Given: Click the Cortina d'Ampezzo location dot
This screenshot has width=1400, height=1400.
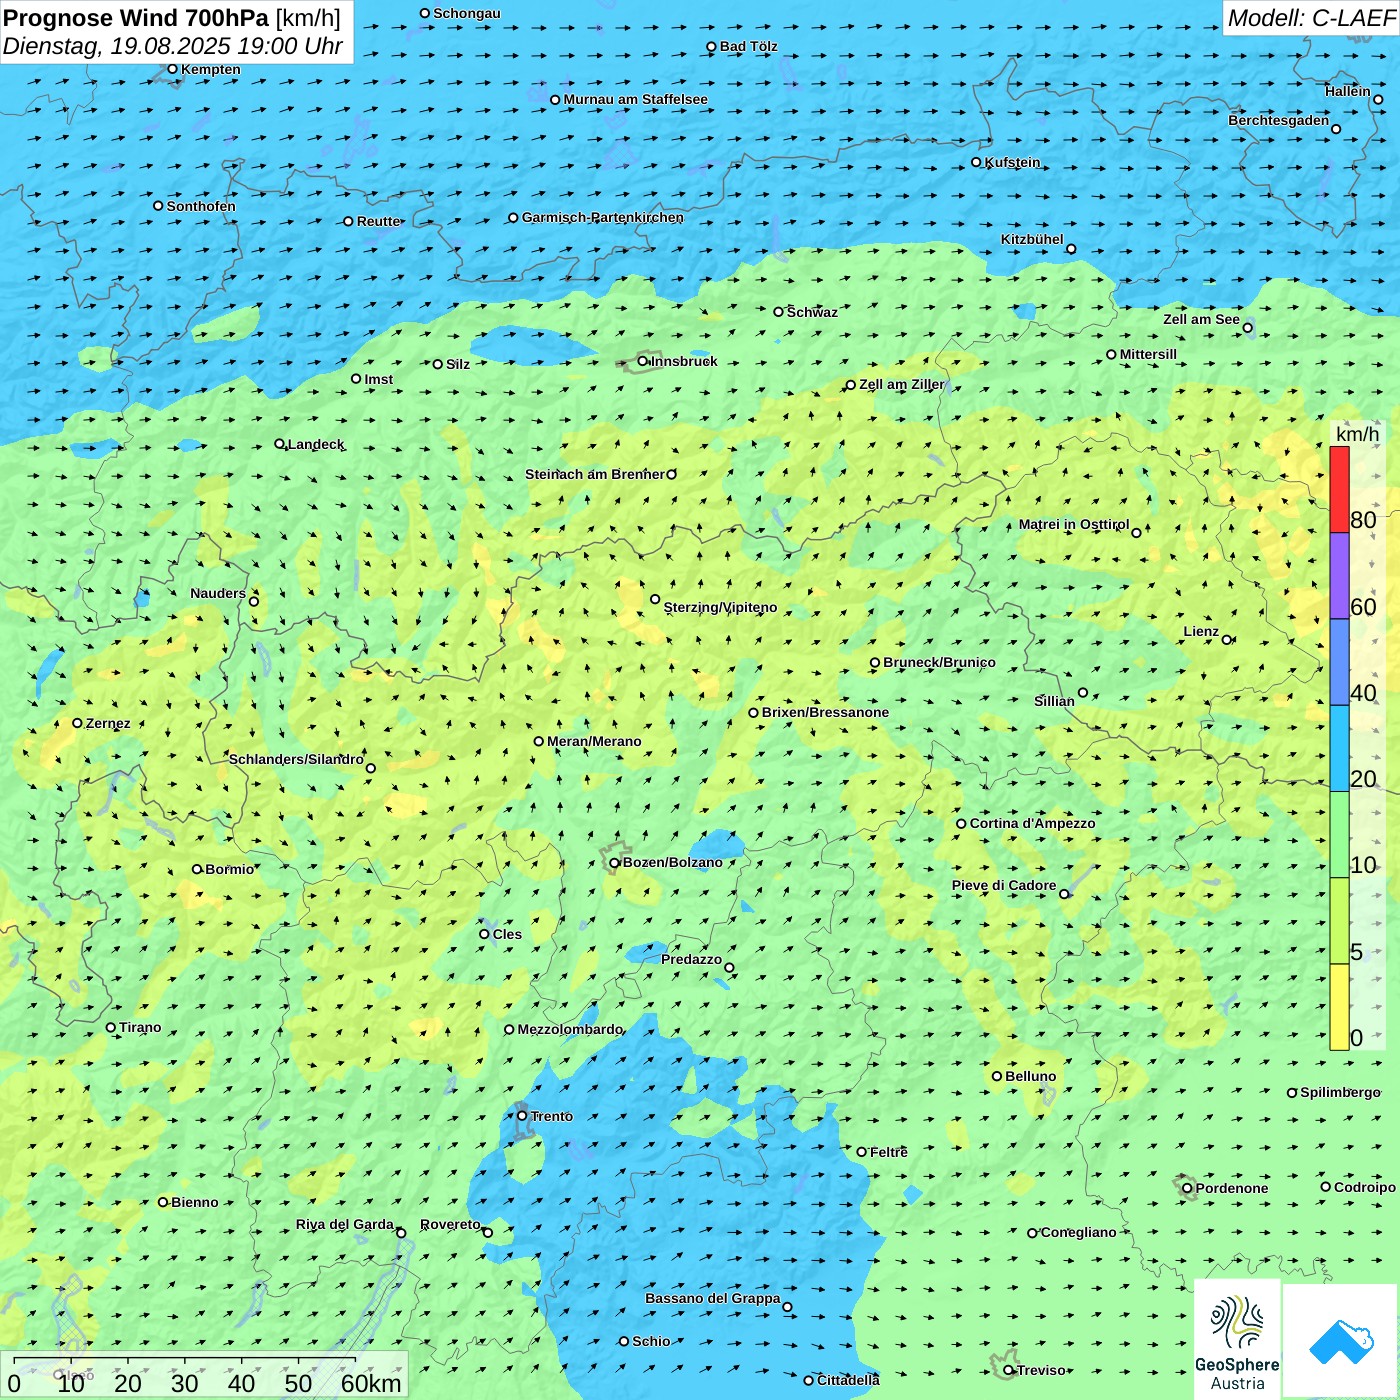Looking at the screenshot, I should click(x=962, y=824).
